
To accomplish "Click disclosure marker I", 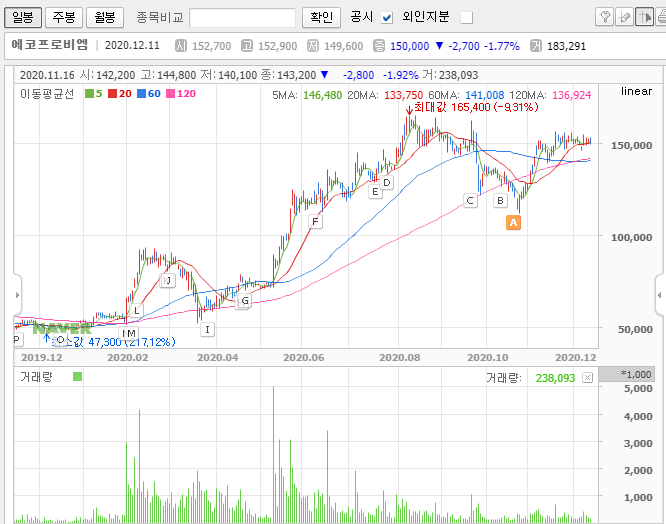I will tap(207, 329).
